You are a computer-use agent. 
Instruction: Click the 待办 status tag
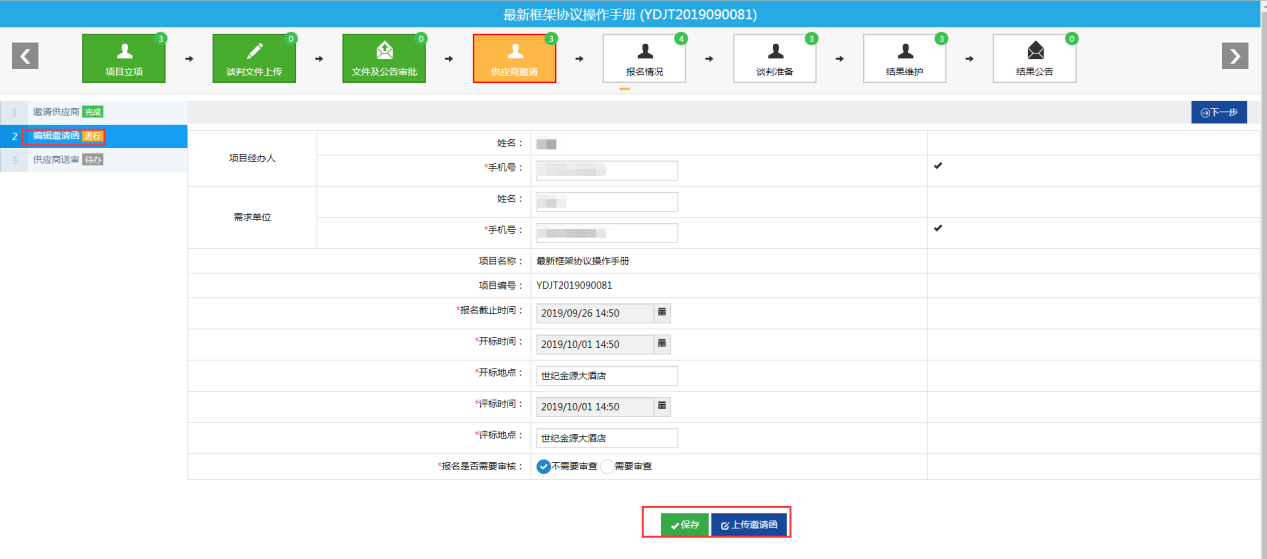pos(93,159)
